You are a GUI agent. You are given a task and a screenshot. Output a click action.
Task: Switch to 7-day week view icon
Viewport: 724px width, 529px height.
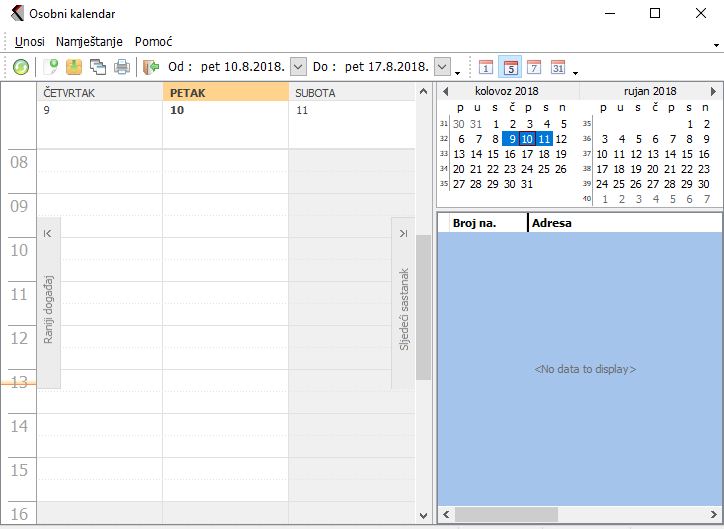click(x=534, y=67)
